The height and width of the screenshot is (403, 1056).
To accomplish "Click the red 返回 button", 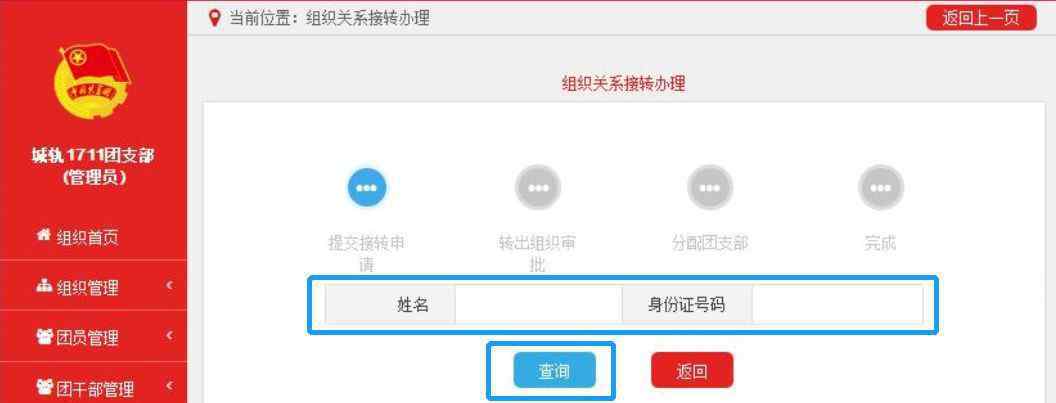I will (692, 370).
